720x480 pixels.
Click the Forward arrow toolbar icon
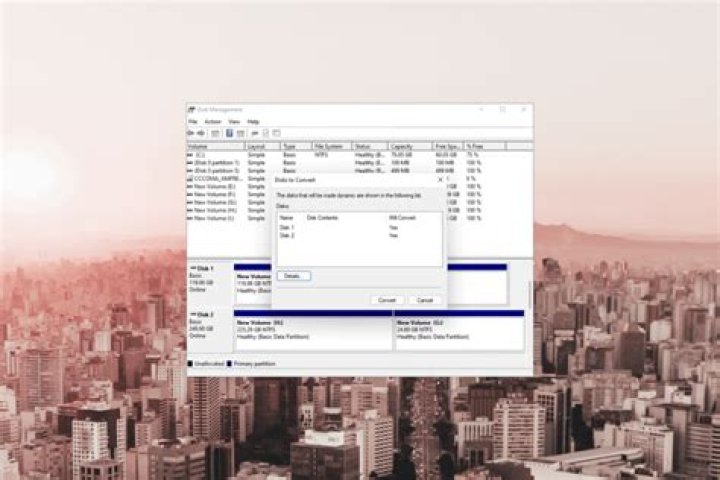click(201, 133)
